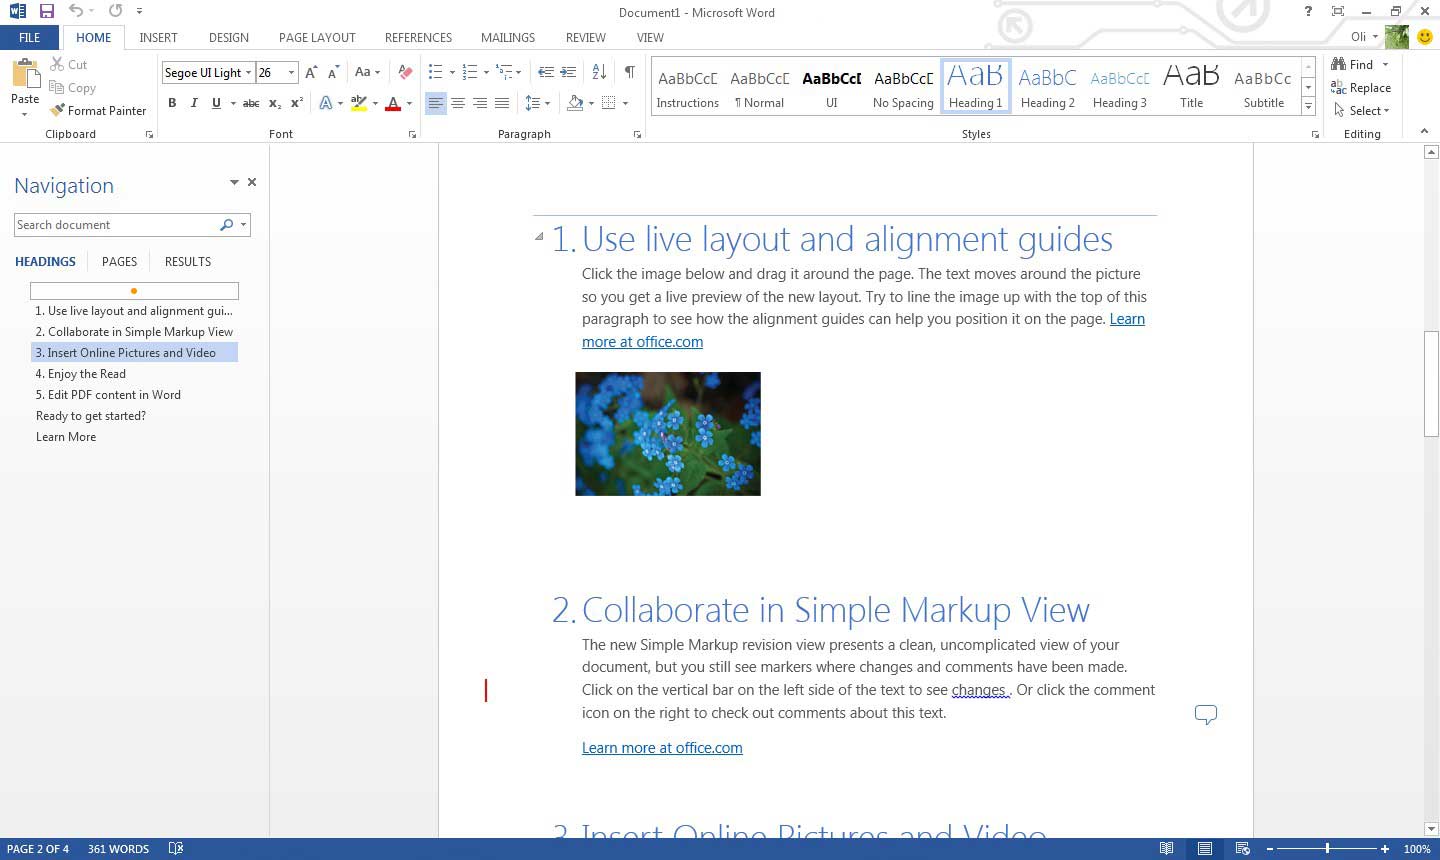Apply superscript formatting

pos(297,103)
